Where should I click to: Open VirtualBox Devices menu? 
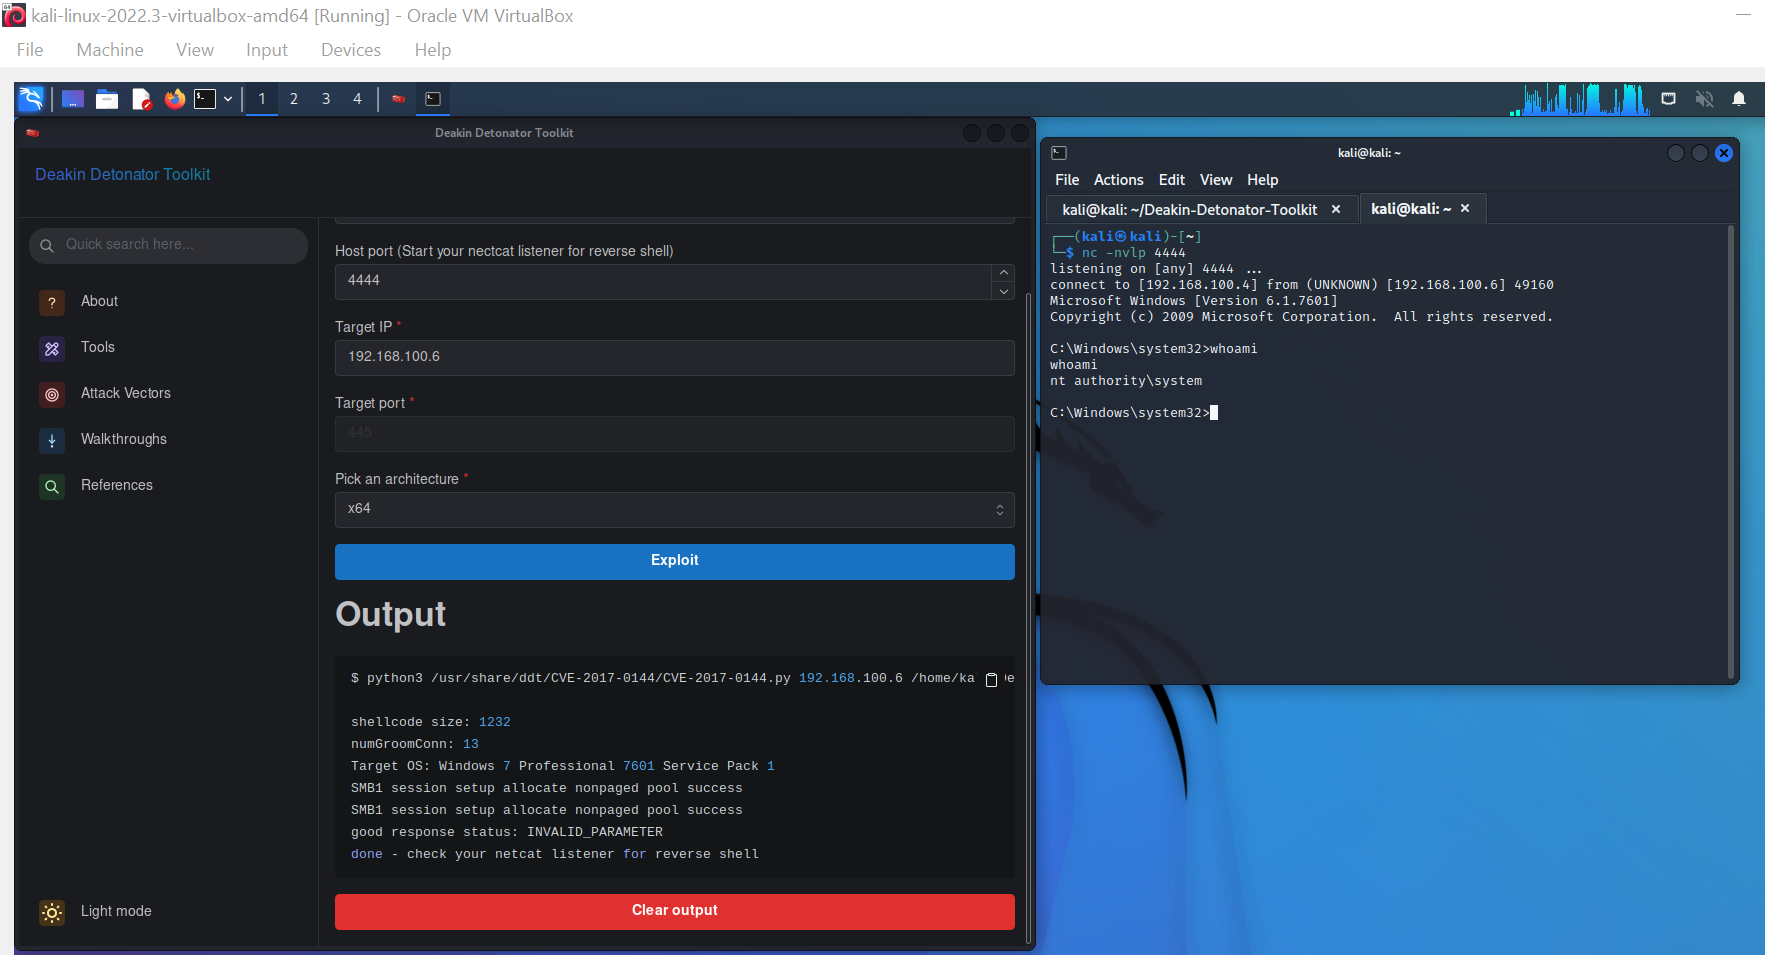point(351,50)
